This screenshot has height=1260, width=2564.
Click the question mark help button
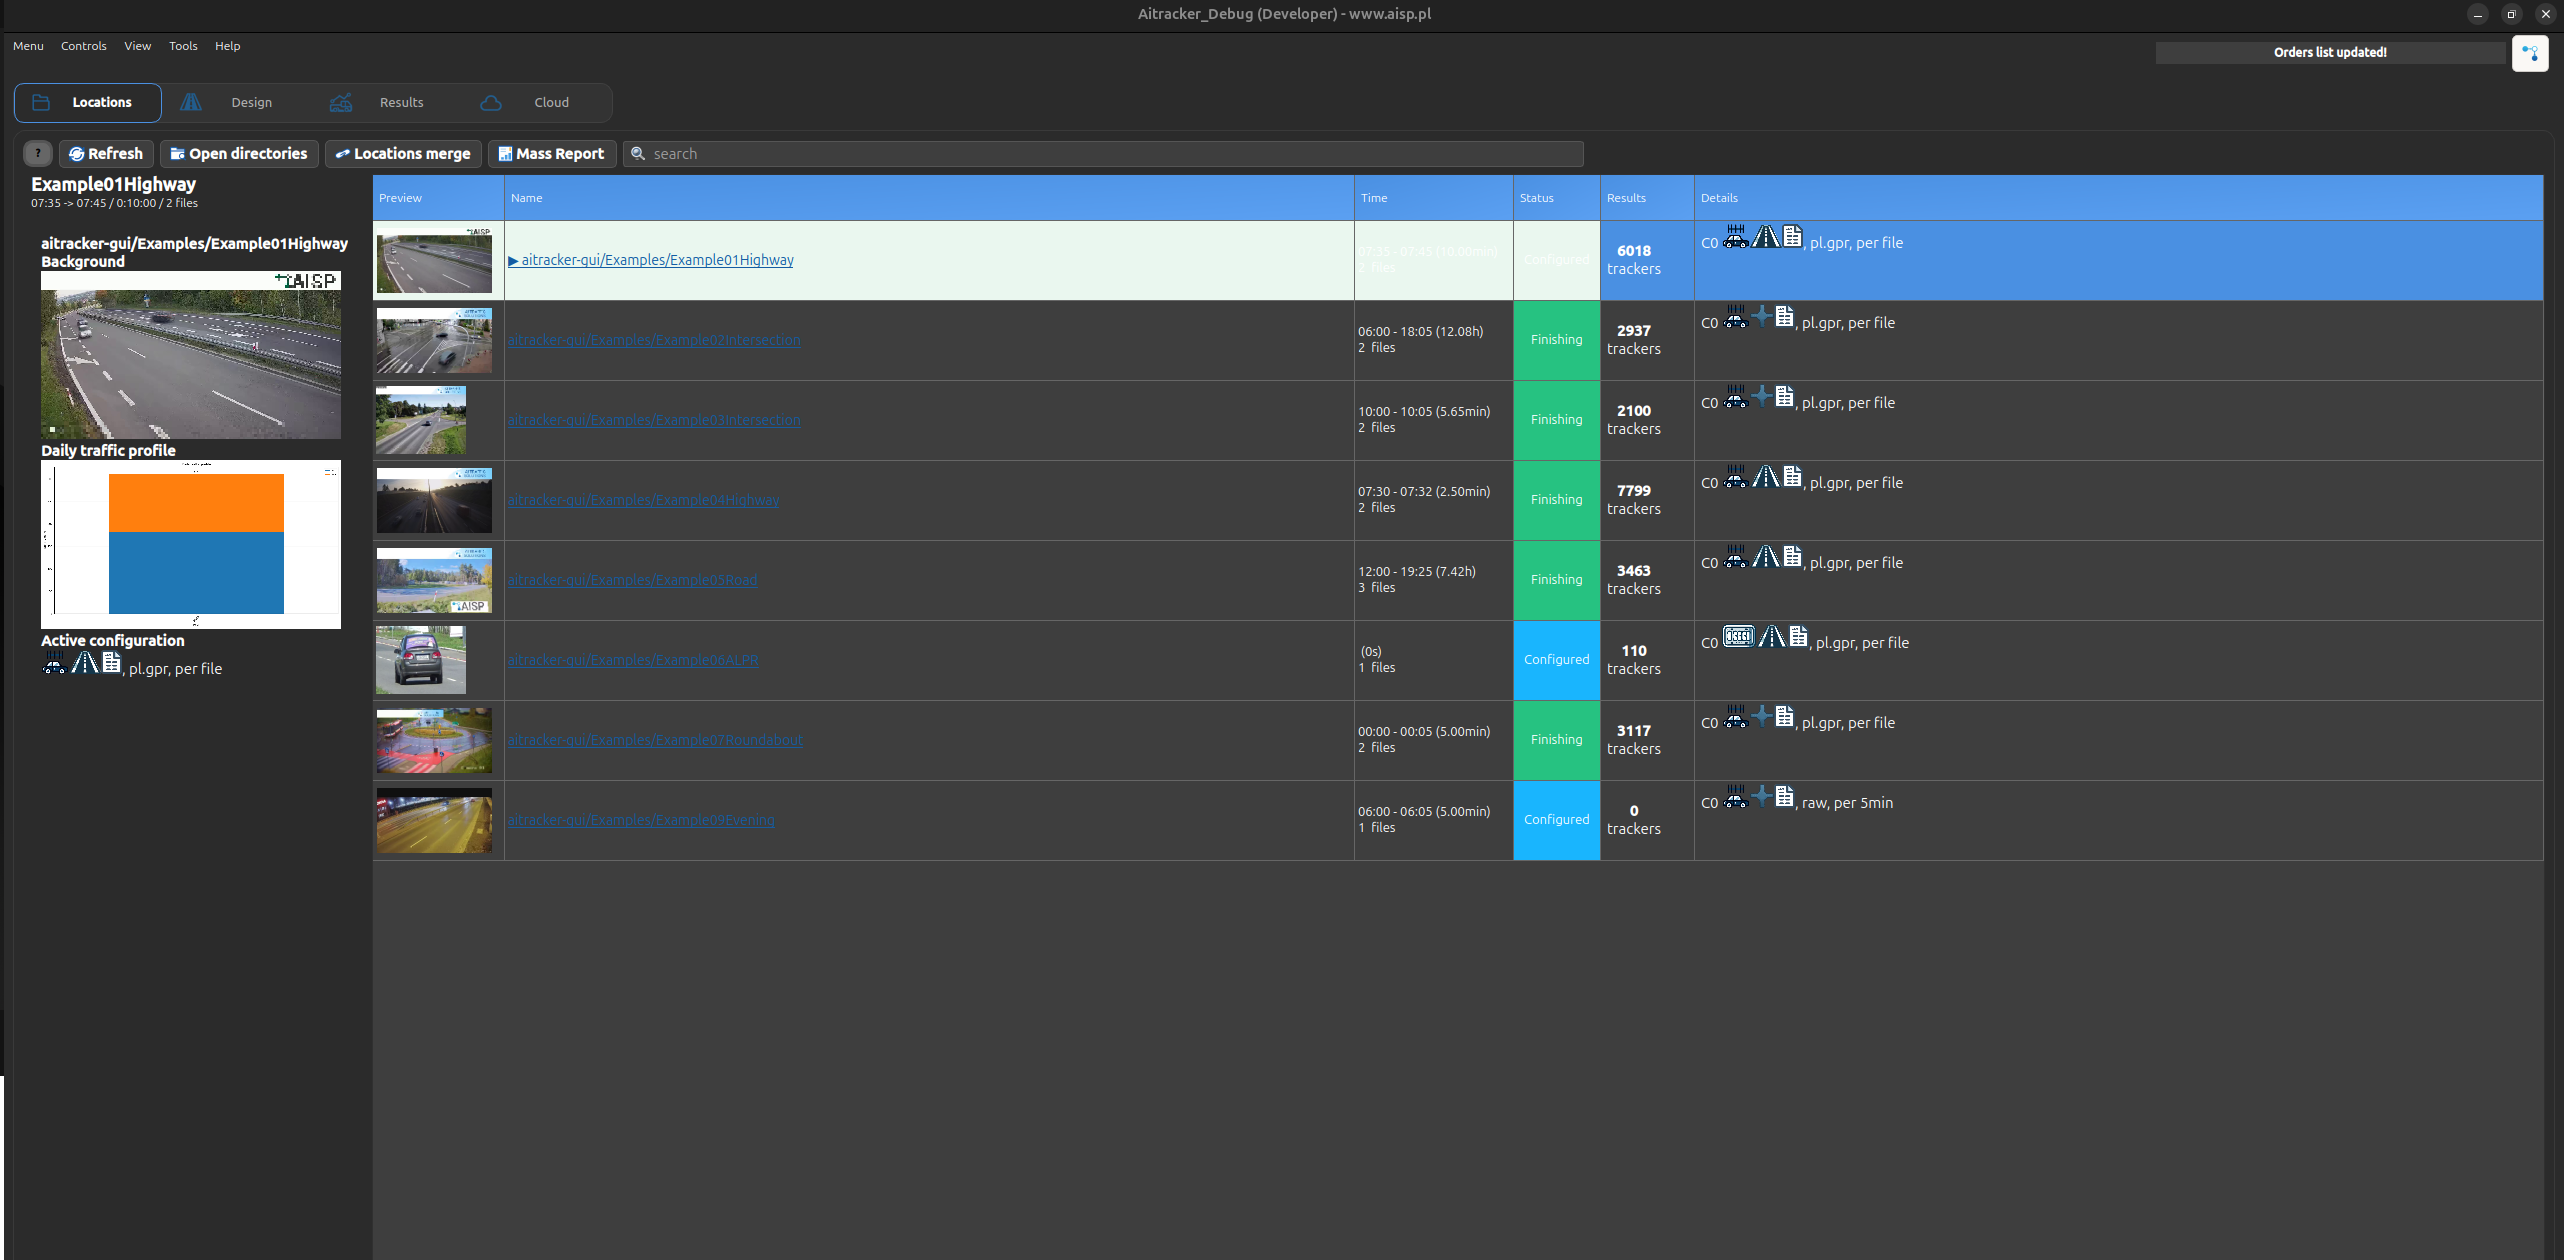38,154
